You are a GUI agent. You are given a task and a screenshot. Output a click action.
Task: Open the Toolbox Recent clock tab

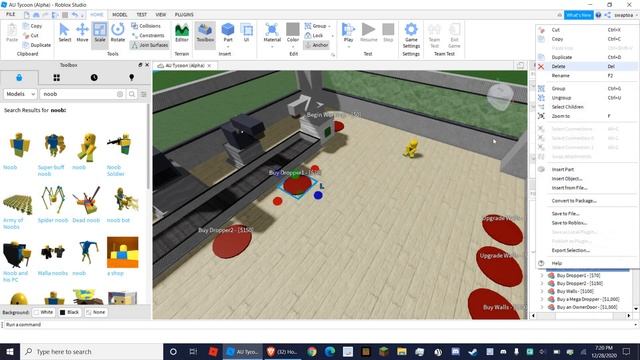pyautogui.click(x=94, y=78)
